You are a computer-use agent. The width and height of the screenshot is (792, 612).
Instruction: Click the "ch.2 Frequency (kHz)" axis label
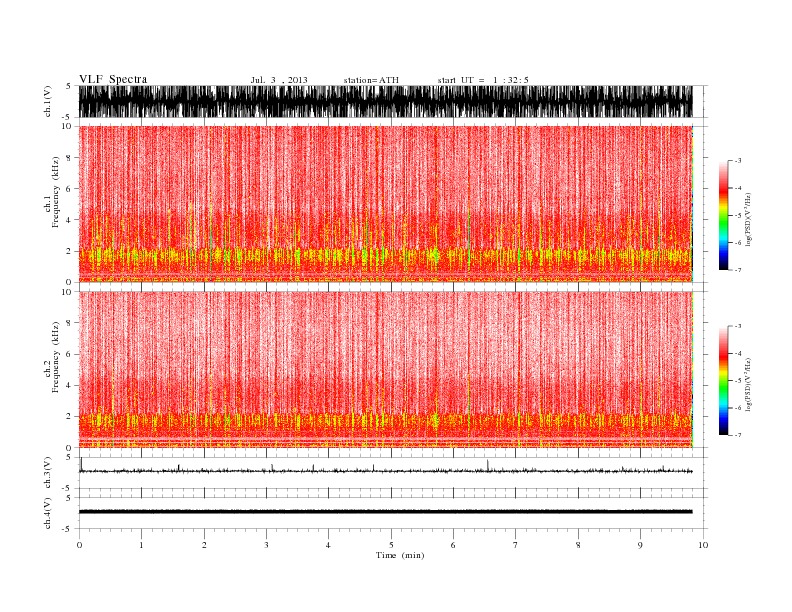coord(52,358)
